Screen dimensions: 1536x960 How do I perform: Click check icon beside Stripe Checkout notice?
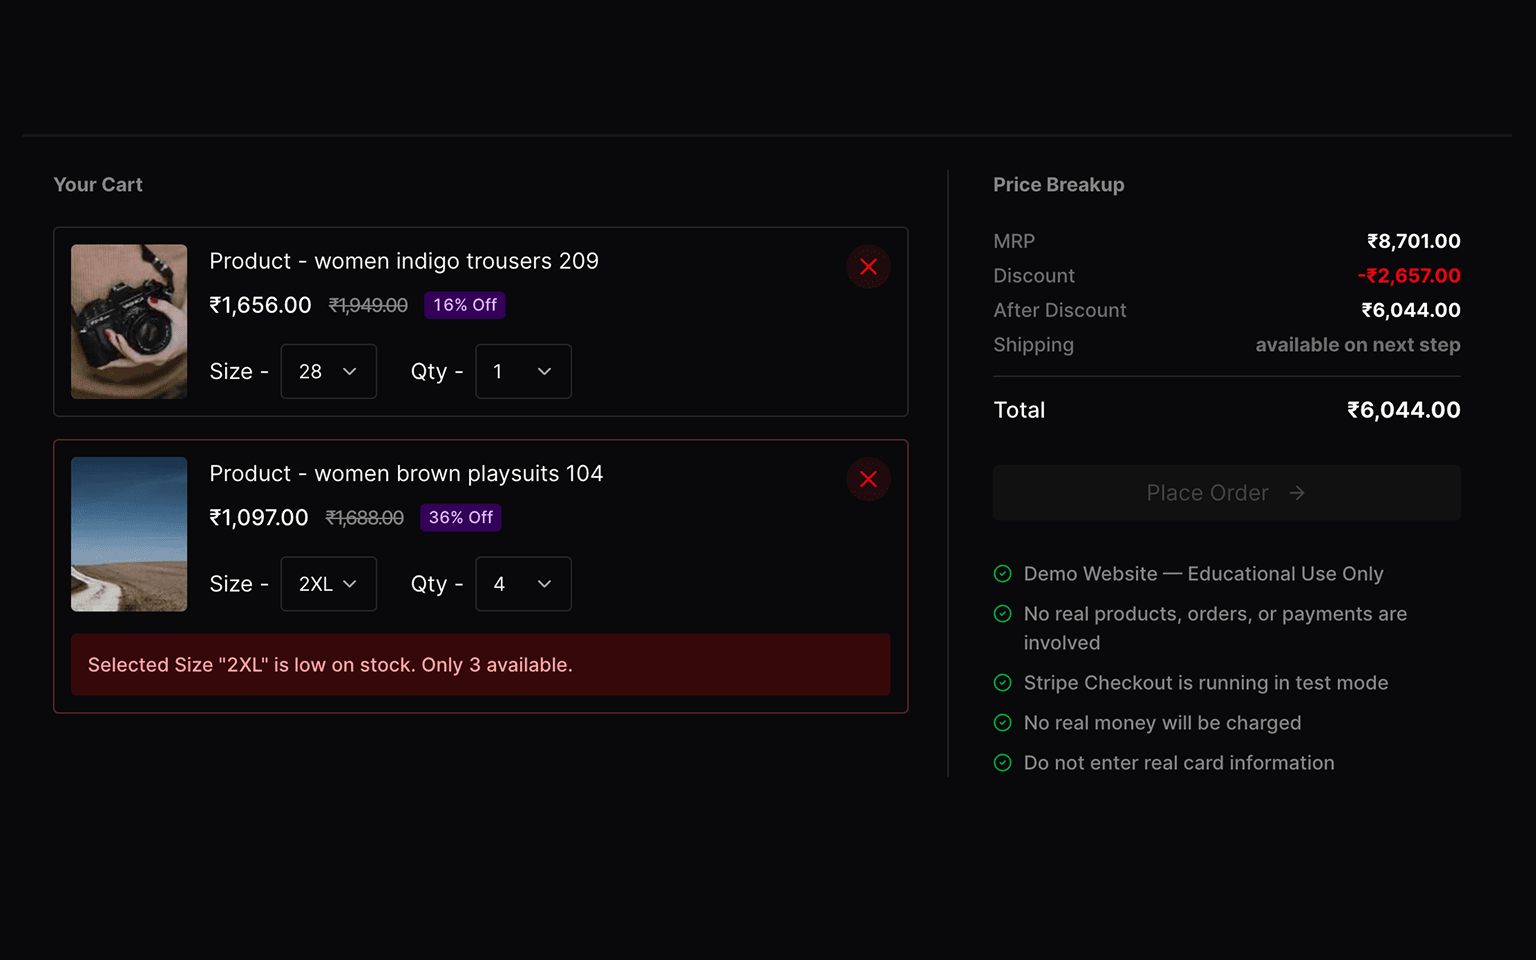(x=1003, y=683)
